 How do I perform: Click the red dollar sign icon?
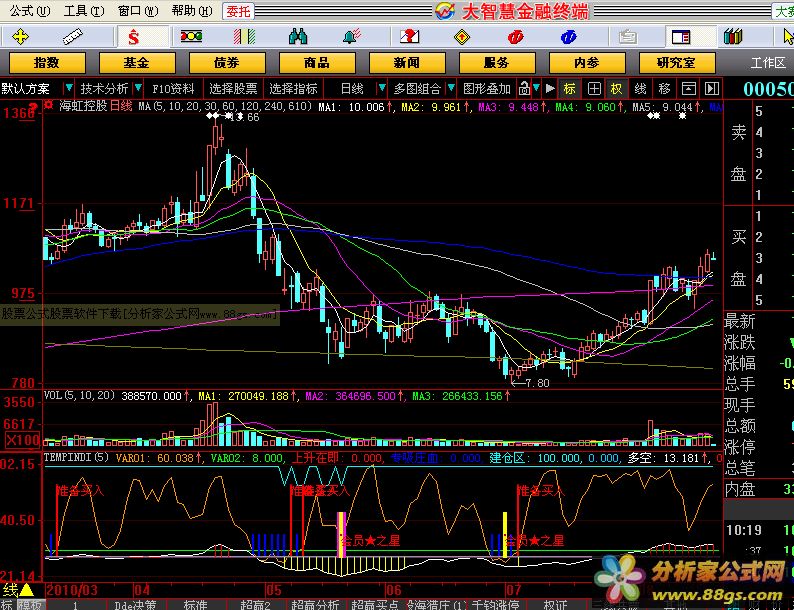(x=134, y=36)
